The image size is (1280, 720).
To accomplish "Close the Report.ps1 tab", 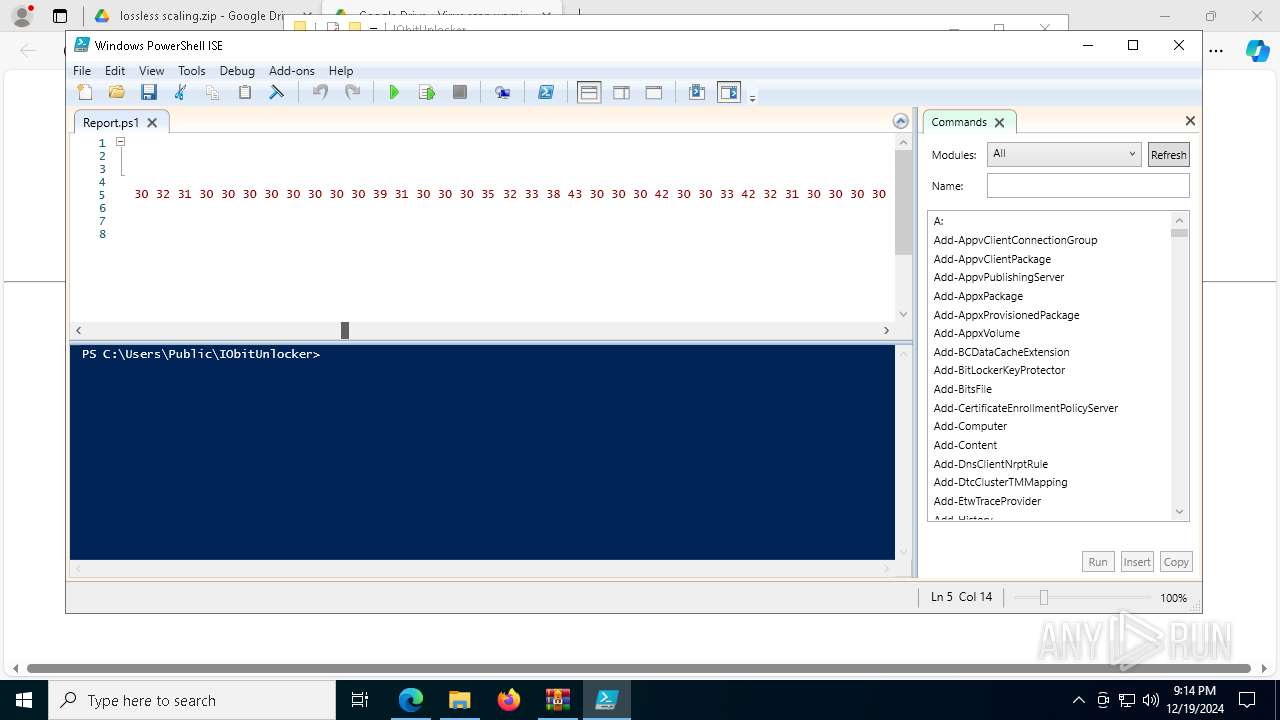I will pos(152,123).
